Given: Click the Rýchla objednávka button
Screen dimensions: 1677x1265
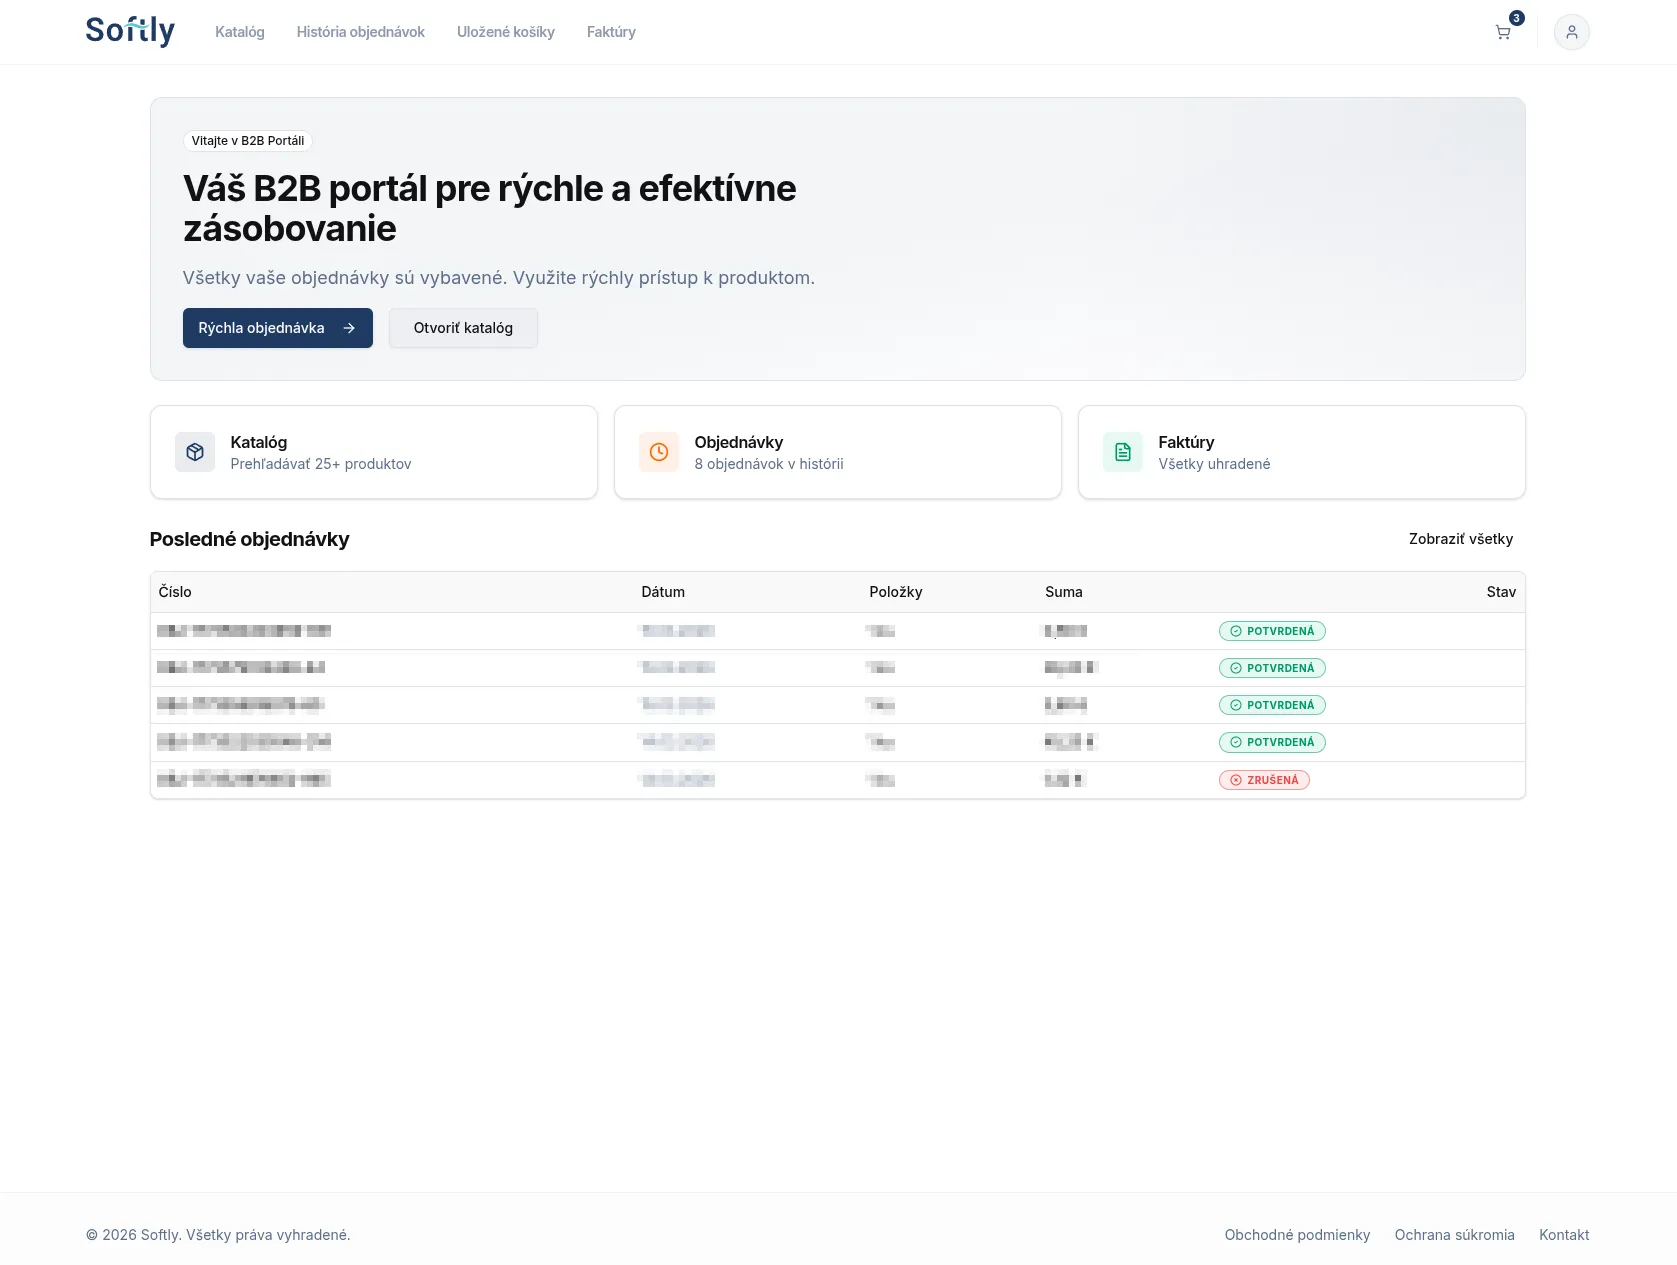Looking at the screenshot, I should point(277,328).
